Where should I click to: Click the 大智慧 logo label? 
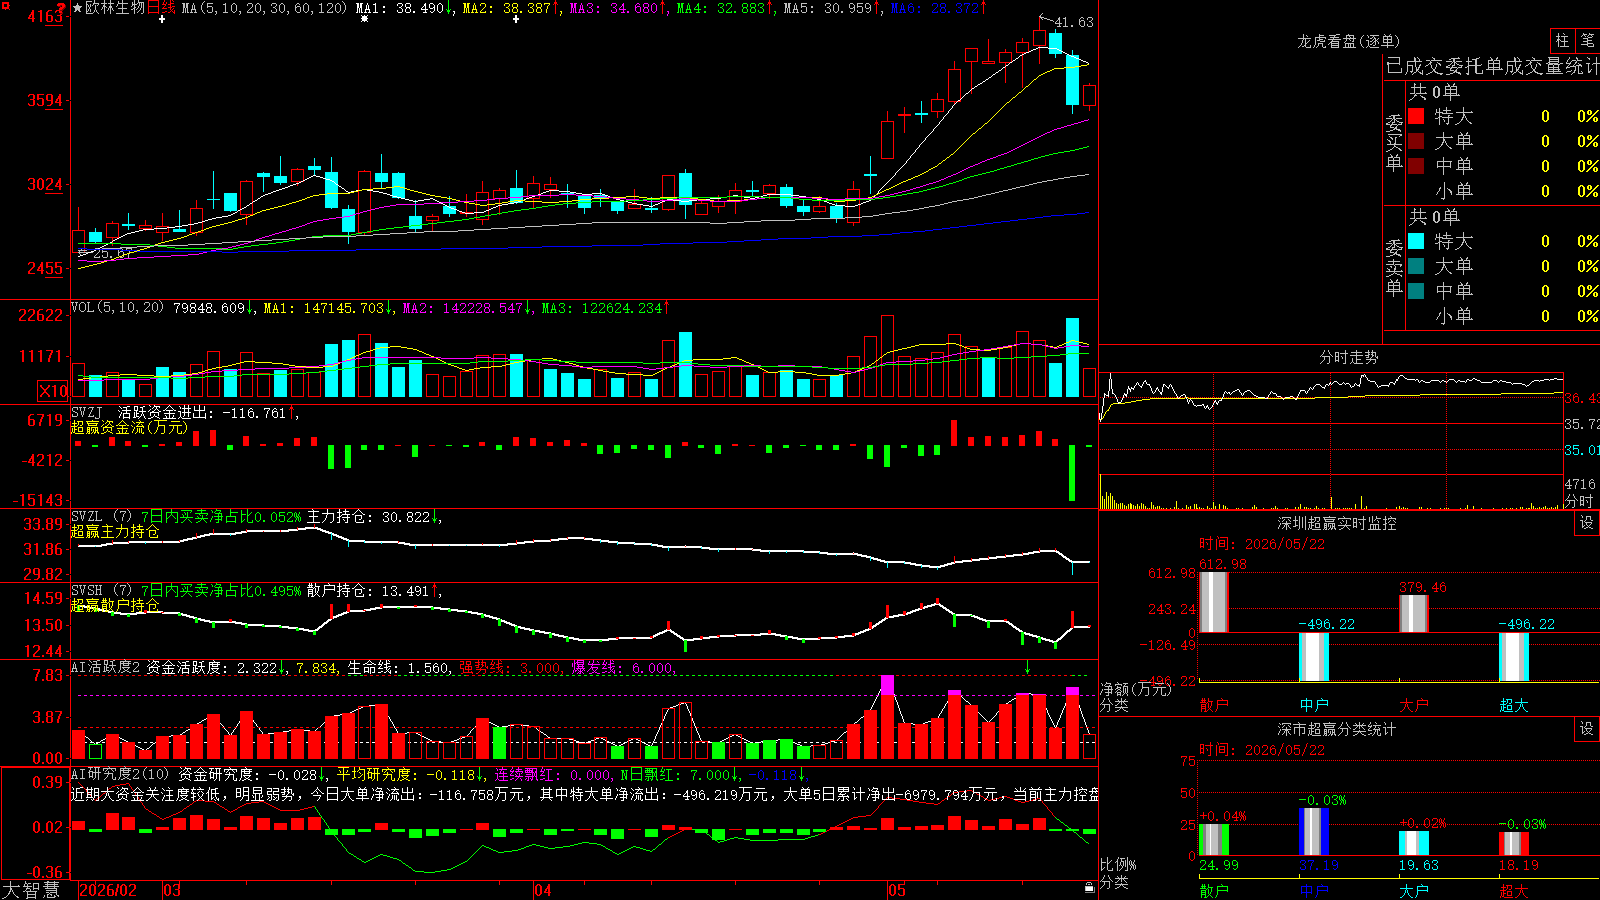31,889
